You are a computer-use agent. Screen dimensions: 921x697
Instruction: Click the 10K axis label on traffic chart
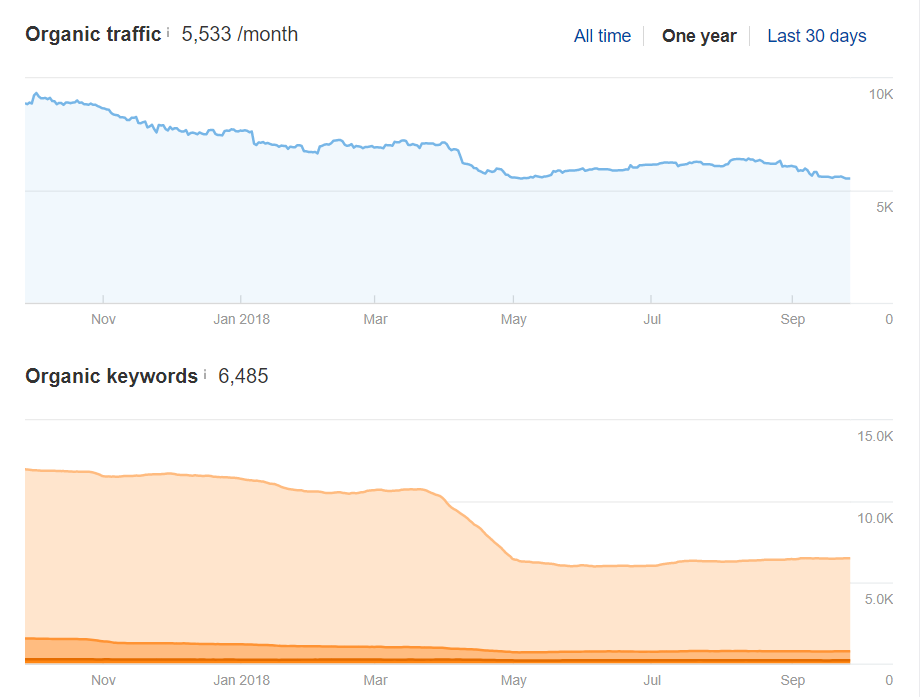coord(880,94)
